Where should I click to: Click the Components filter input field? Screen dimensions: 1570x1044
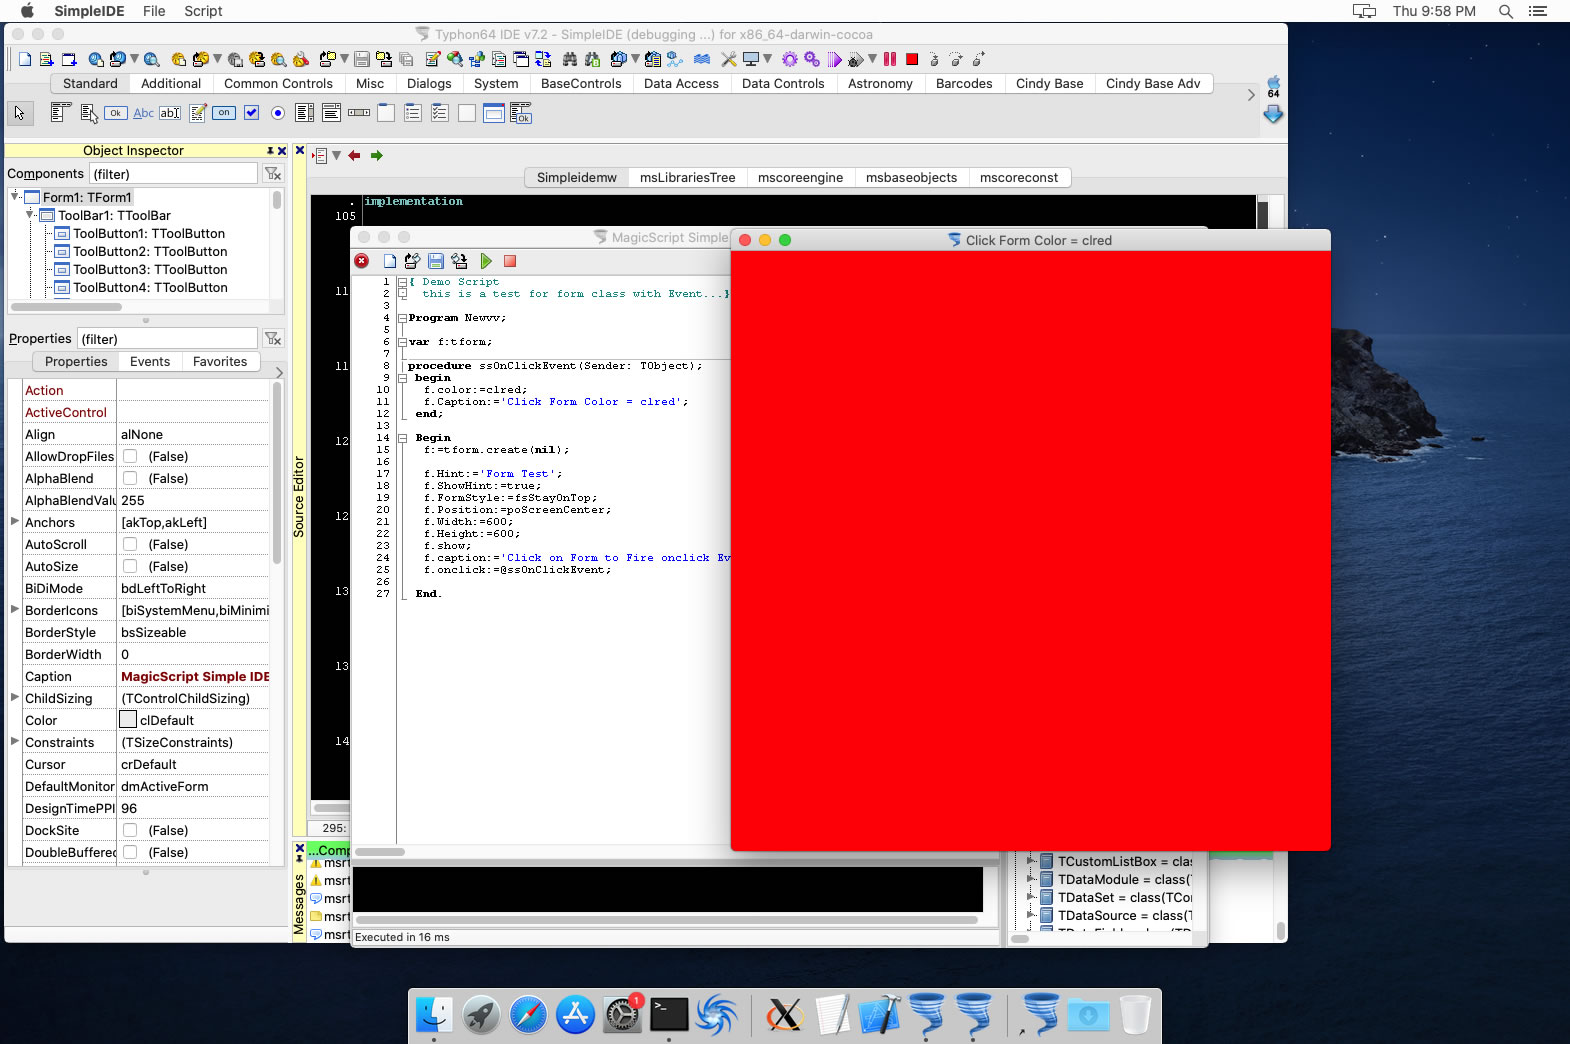(173, 174)
